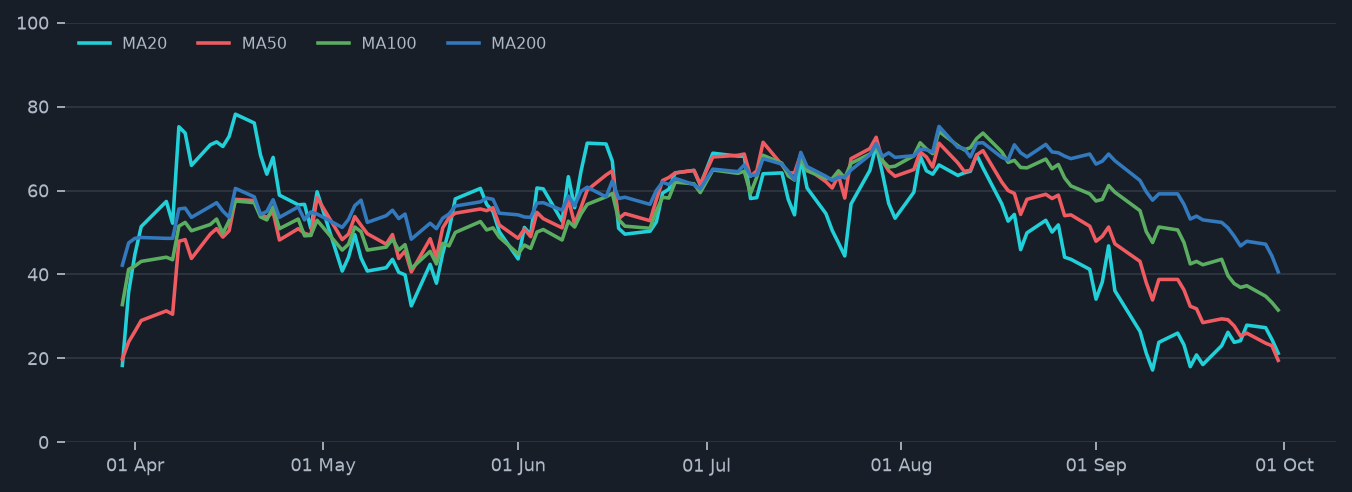Click the red MA50 legend line swatch
The height and width of the screenshot is (492, 1352).
(x=214, y=43)
